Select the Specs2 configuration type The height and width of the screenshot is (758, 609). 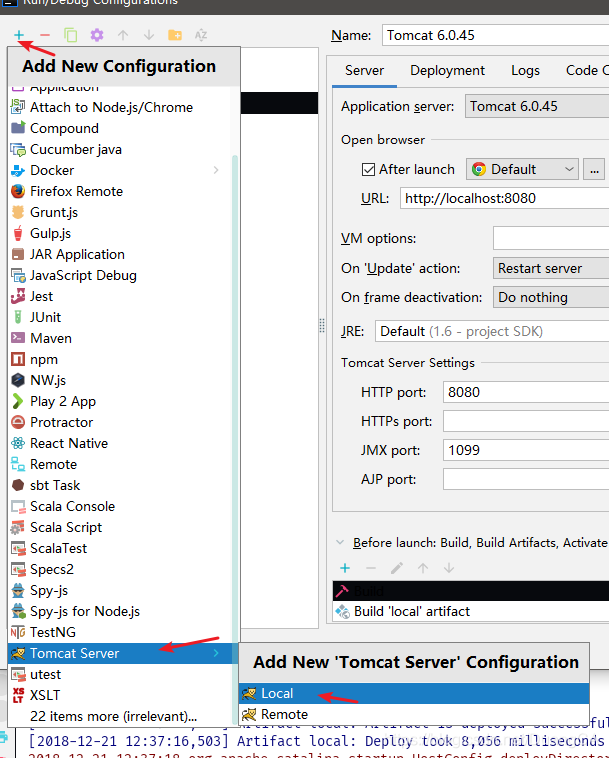click(120, 569)
